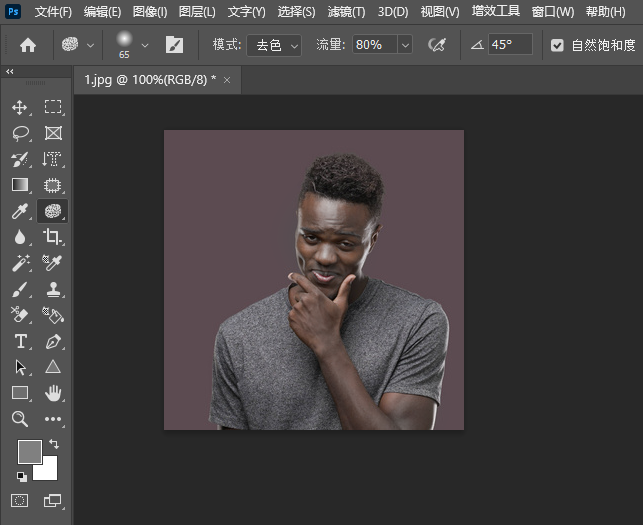Screen dimensions: 643x525
Task: Open the 模式 dropdown set to 去色
Action: click(275, 45)
